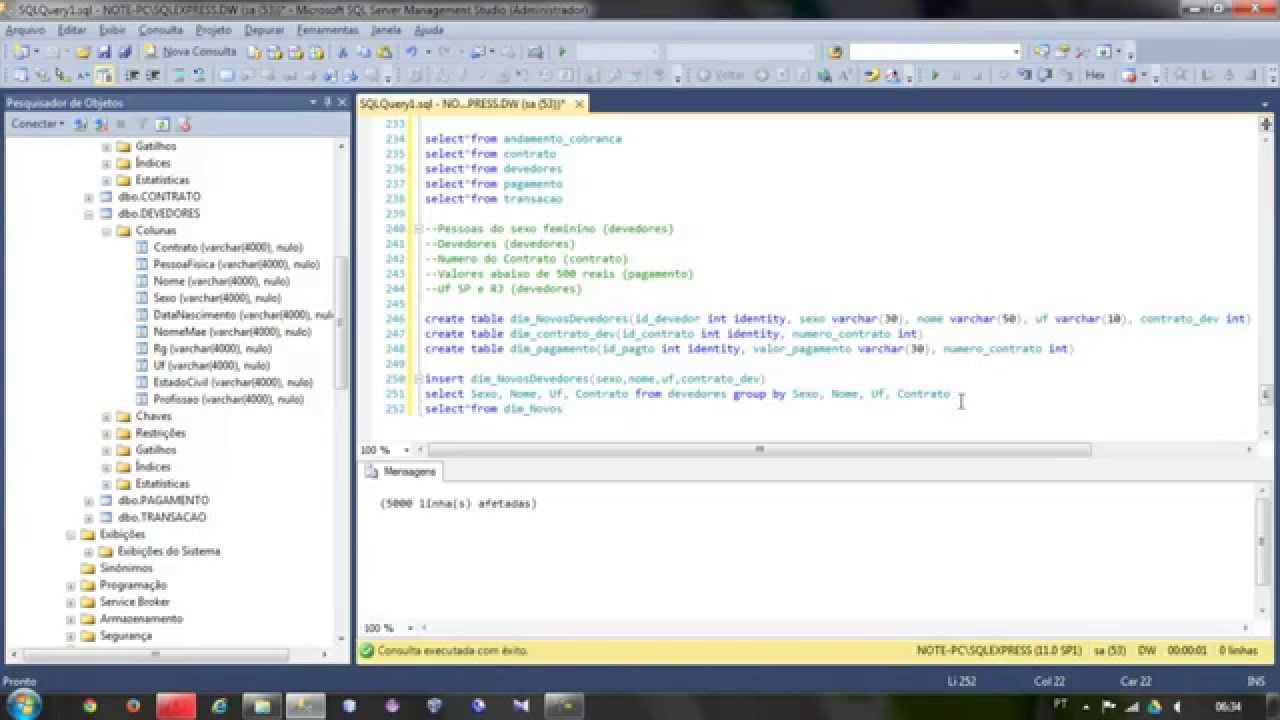Image resolution: width=1280 pixels, height=720 pixels.
Task: Open the Projeto menu
Action: 213,30
